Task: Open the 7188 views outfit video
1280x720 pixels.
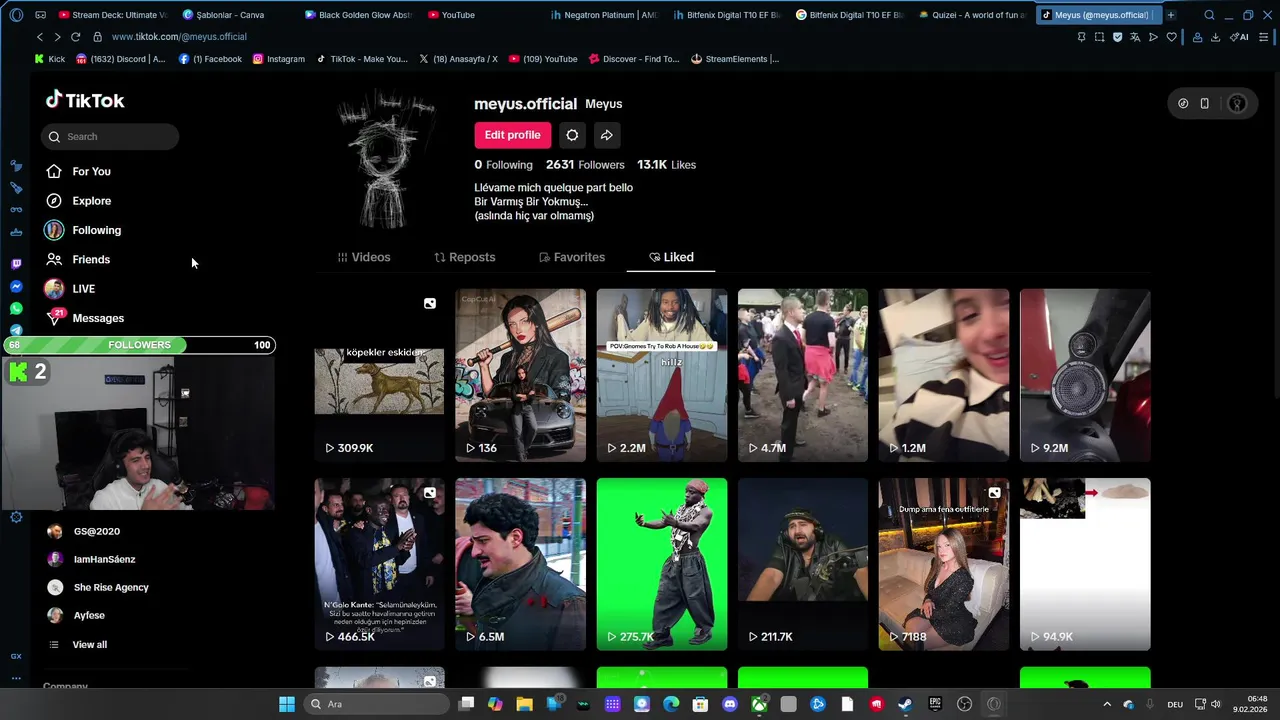Action: (943, 564)
